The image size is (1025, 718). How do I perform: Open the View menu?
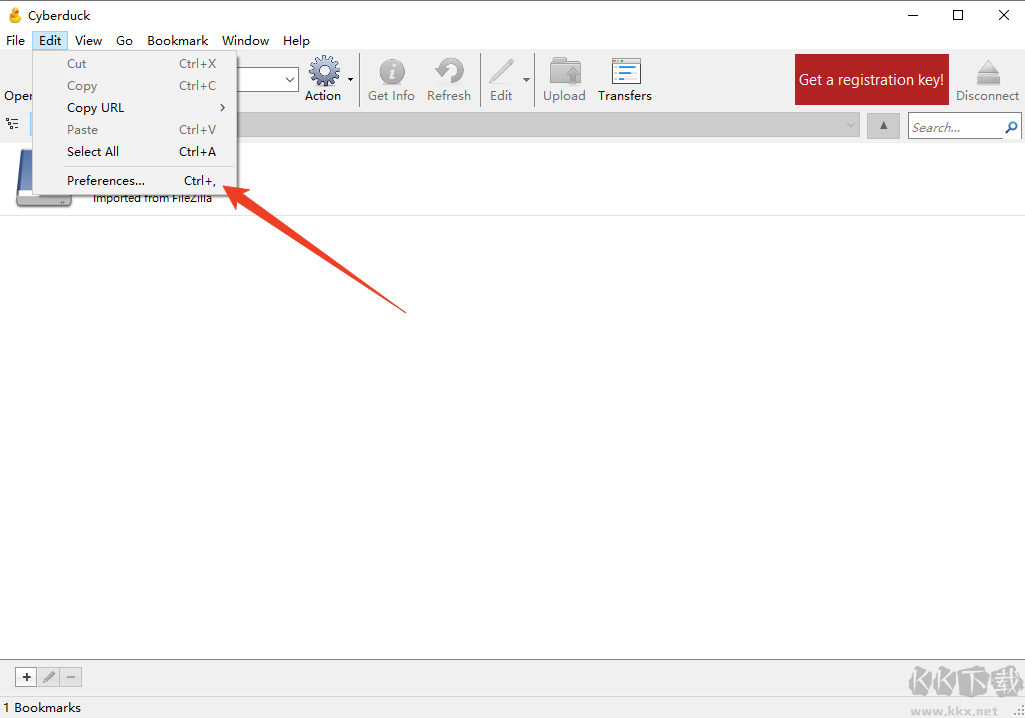88,41
